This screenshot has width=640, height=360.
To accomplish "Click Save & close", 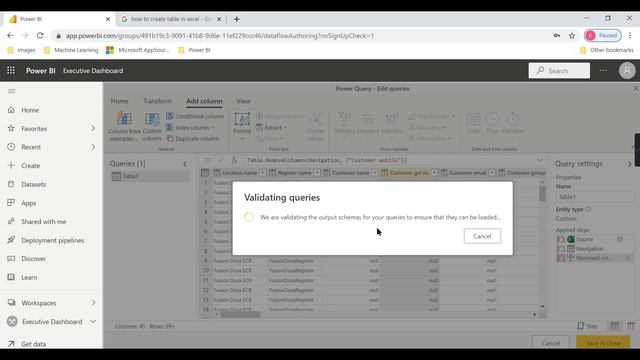I will (603, 343).
